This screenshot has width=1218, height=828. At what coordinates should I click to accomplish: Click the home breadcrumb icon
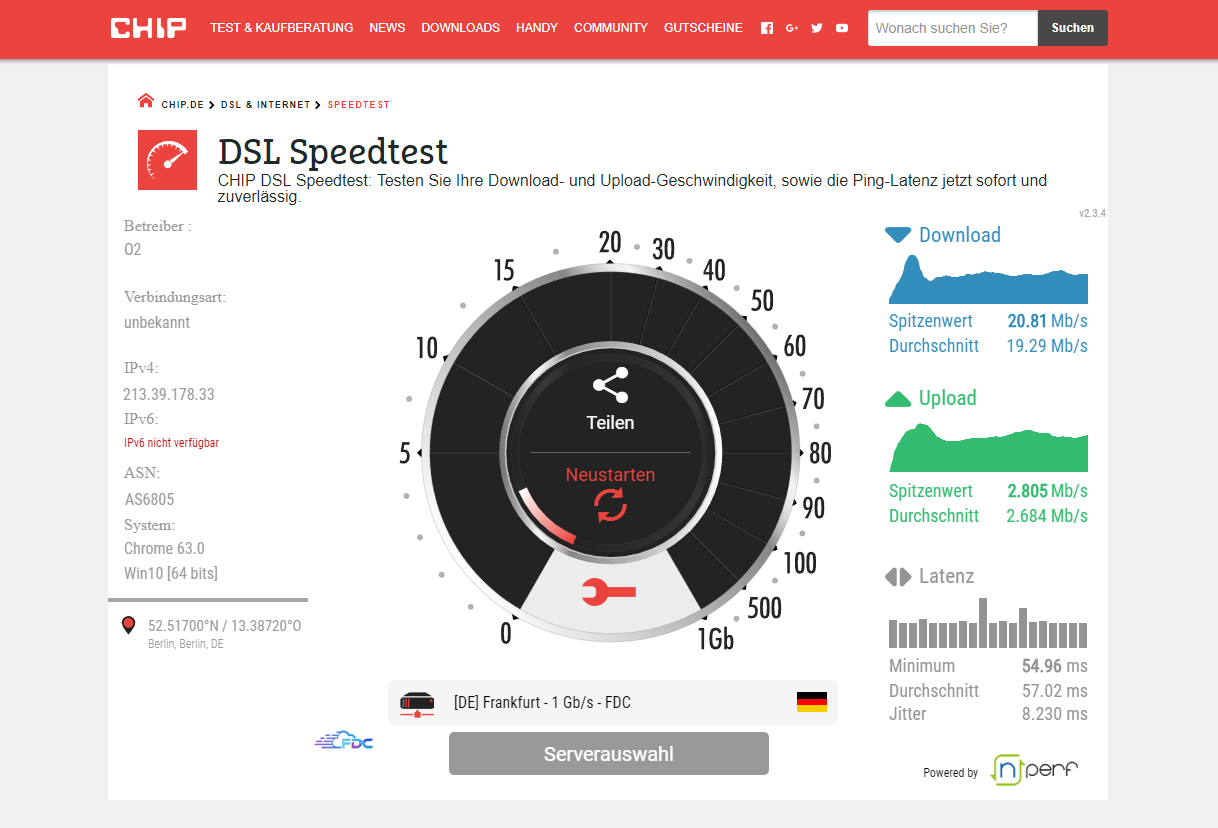tap(146, 101)
